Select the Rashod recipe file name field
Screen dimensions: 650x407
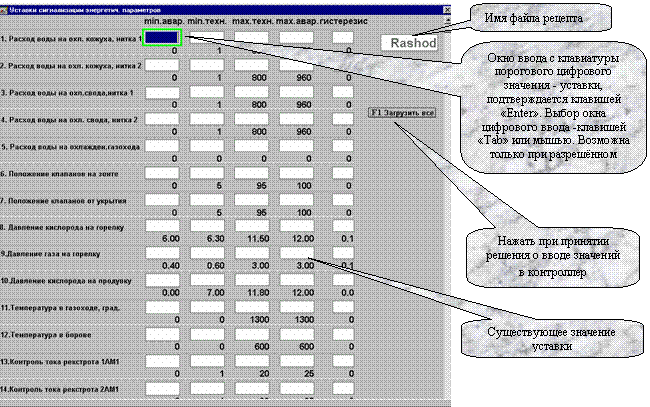409,43
